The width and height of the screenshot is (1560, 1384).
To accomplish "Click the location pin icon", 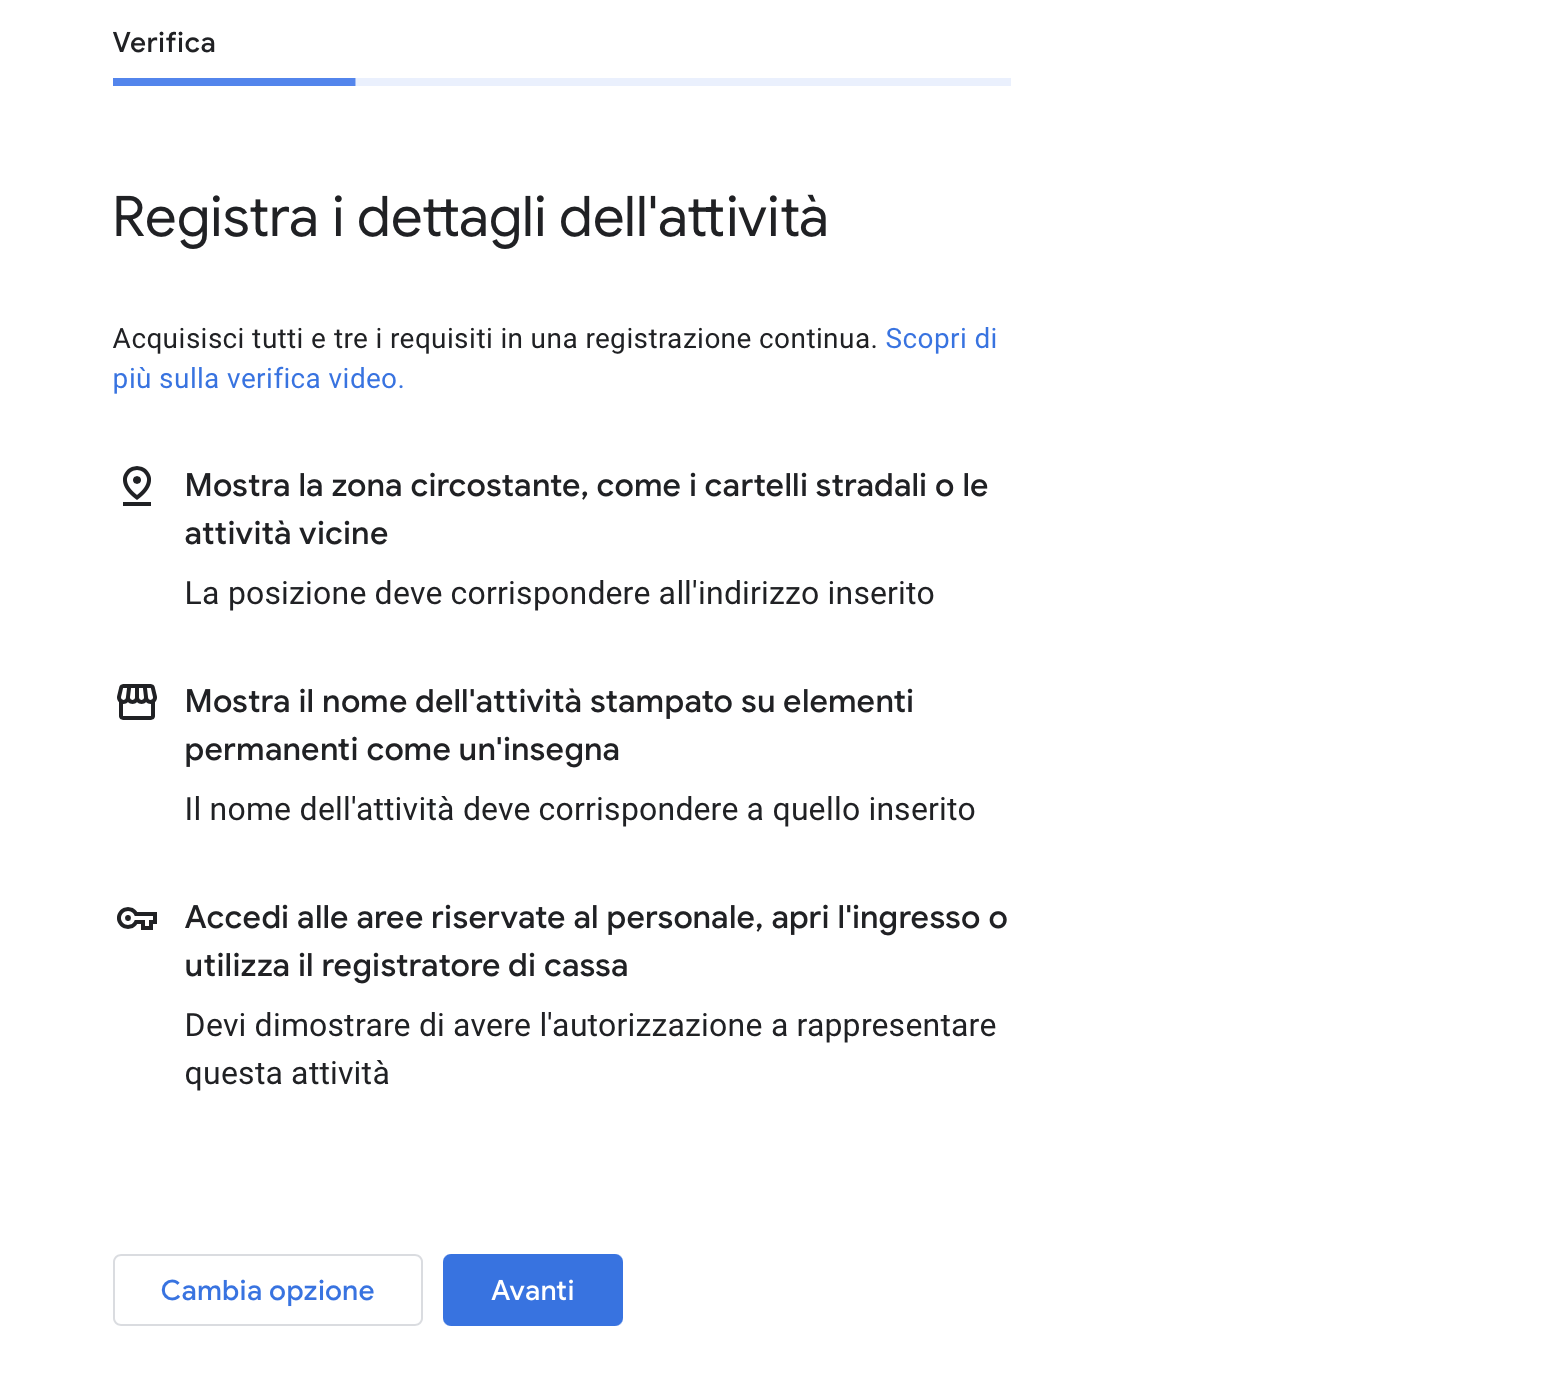I will pos(137,486).
